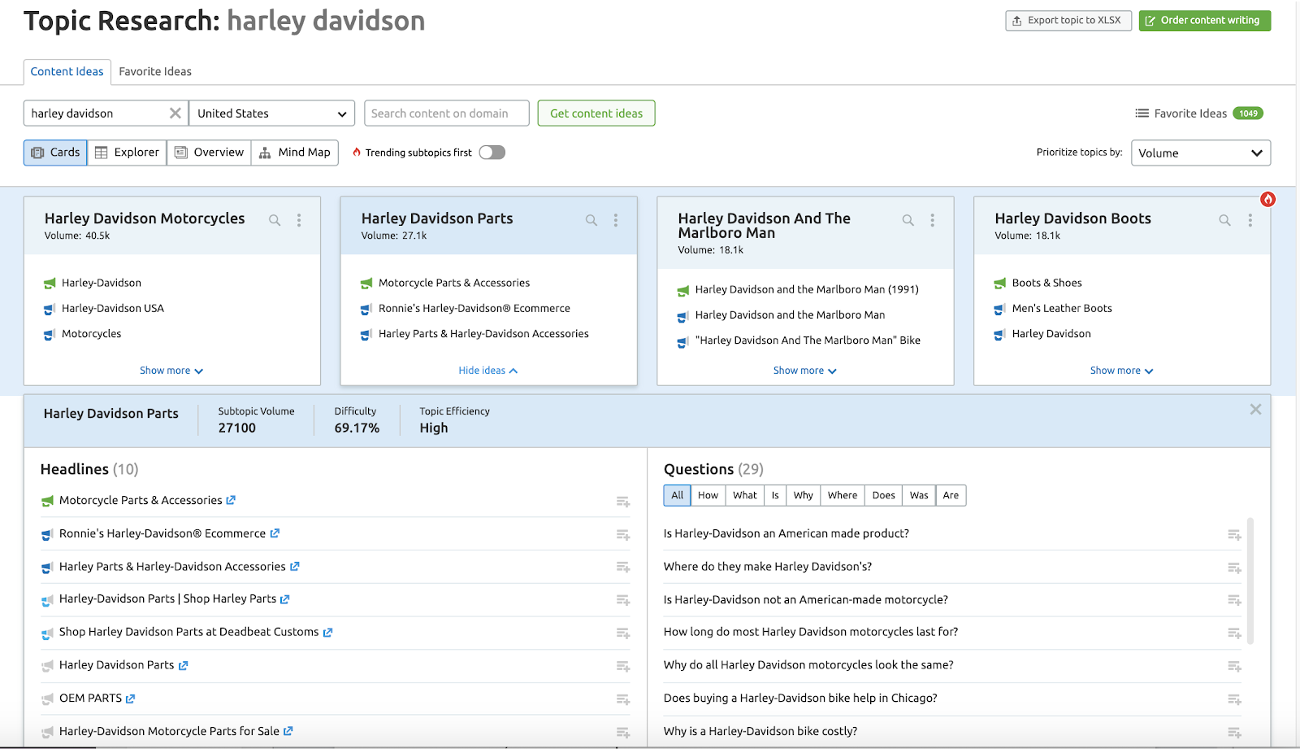The height and width of the screenshot is (750, 1300).
Task: Favorite the Chicago bike question
Action: (1235, 699)
